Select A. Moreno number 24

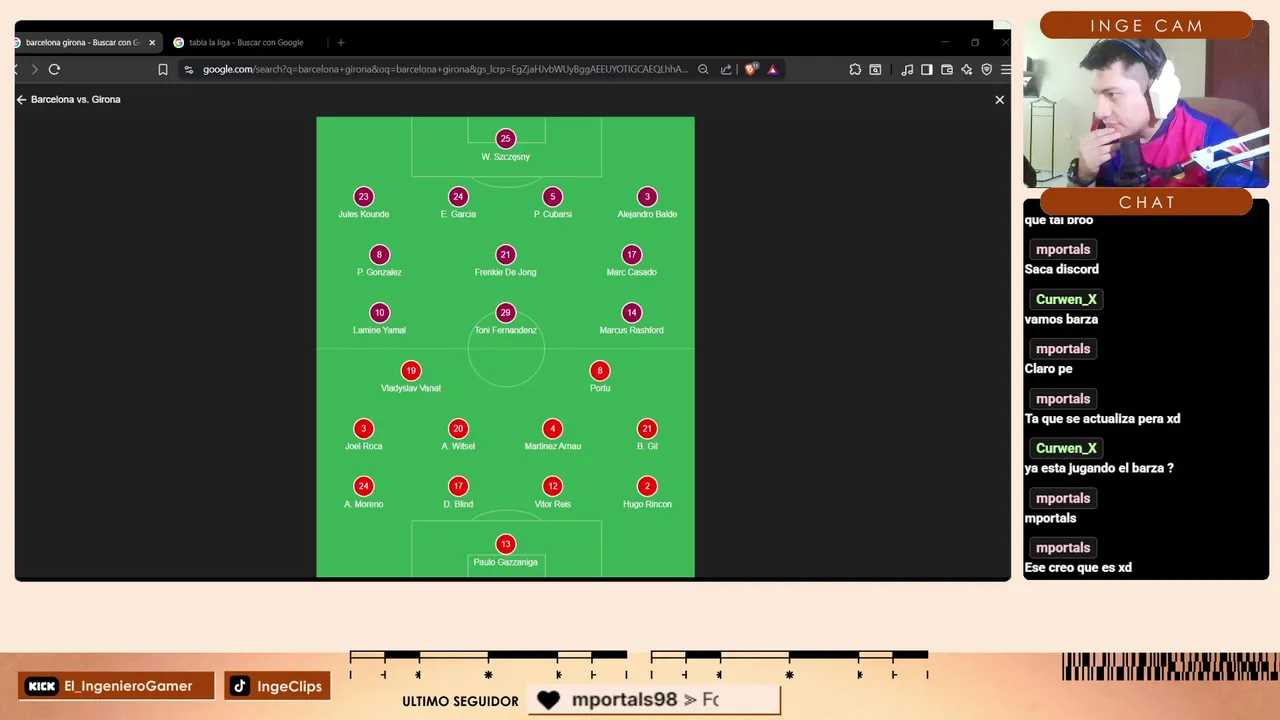pyautogui.click(x=363, y=493)
